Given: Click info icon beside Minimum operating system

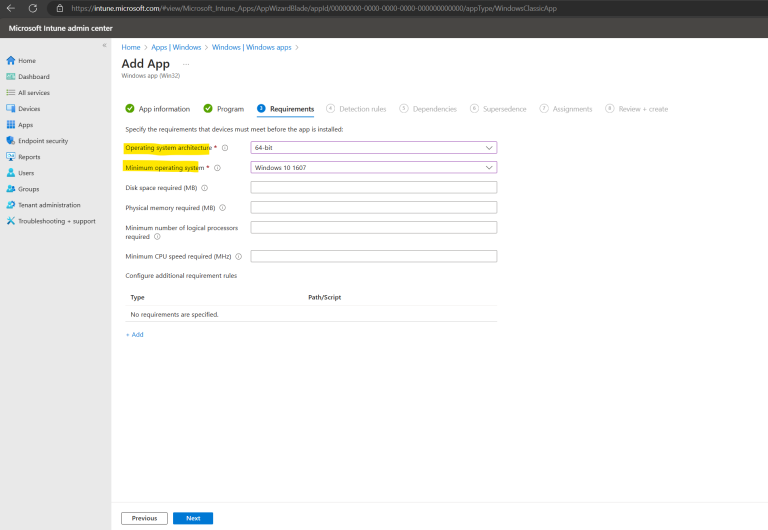Looking at the screenshot, I should tap(217, 168).
